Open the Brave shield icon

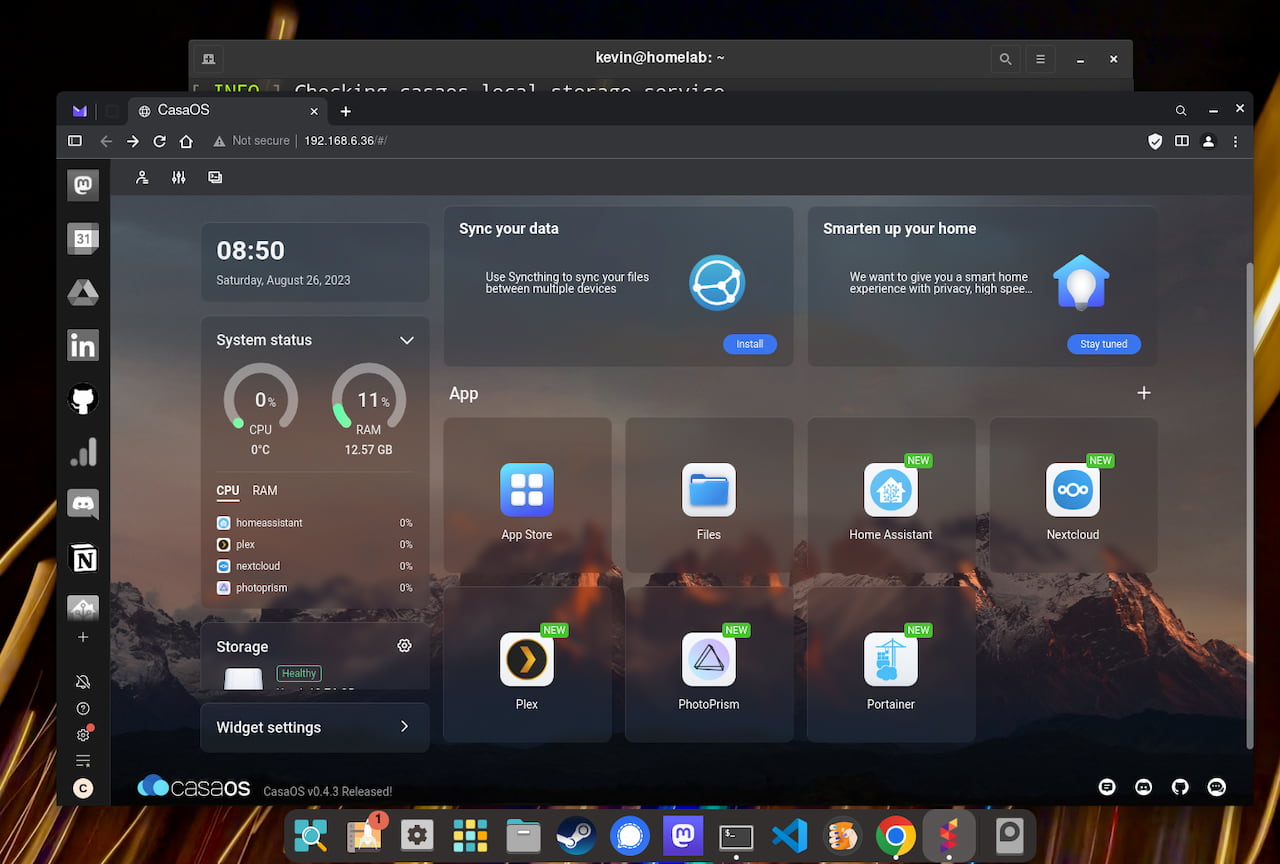(x=1155, y=141)
